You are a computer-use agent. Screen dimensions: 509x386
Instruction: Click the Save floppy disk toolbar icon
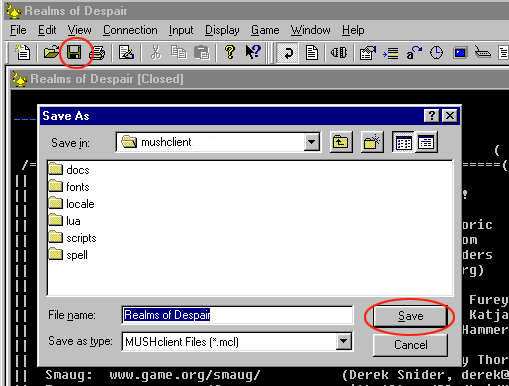(74, 53)
